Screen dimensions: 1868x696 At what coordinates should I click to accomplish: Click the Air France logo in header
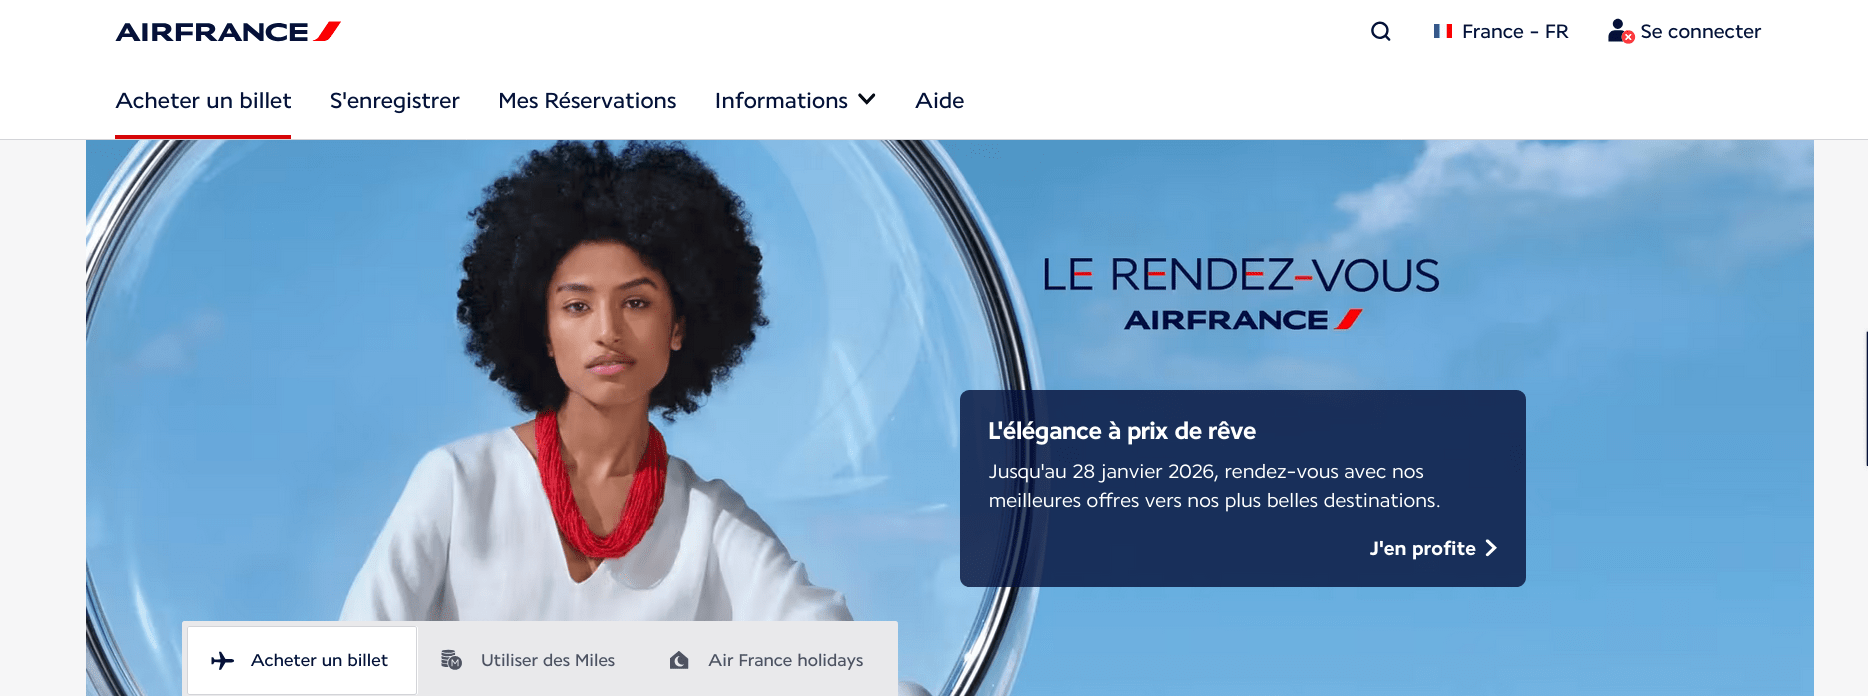pos(228,32)
